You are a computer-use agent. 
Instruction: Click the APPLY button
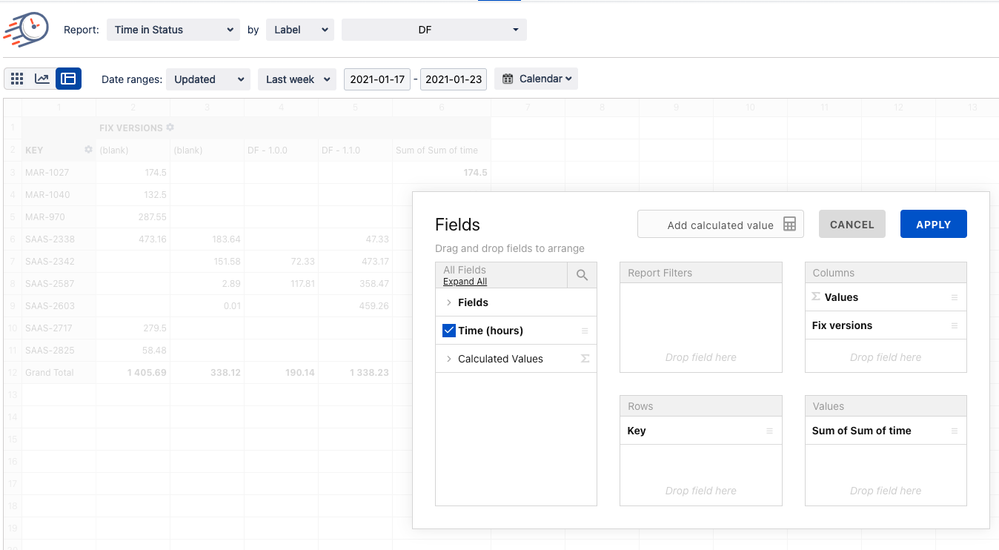point(933,224)
